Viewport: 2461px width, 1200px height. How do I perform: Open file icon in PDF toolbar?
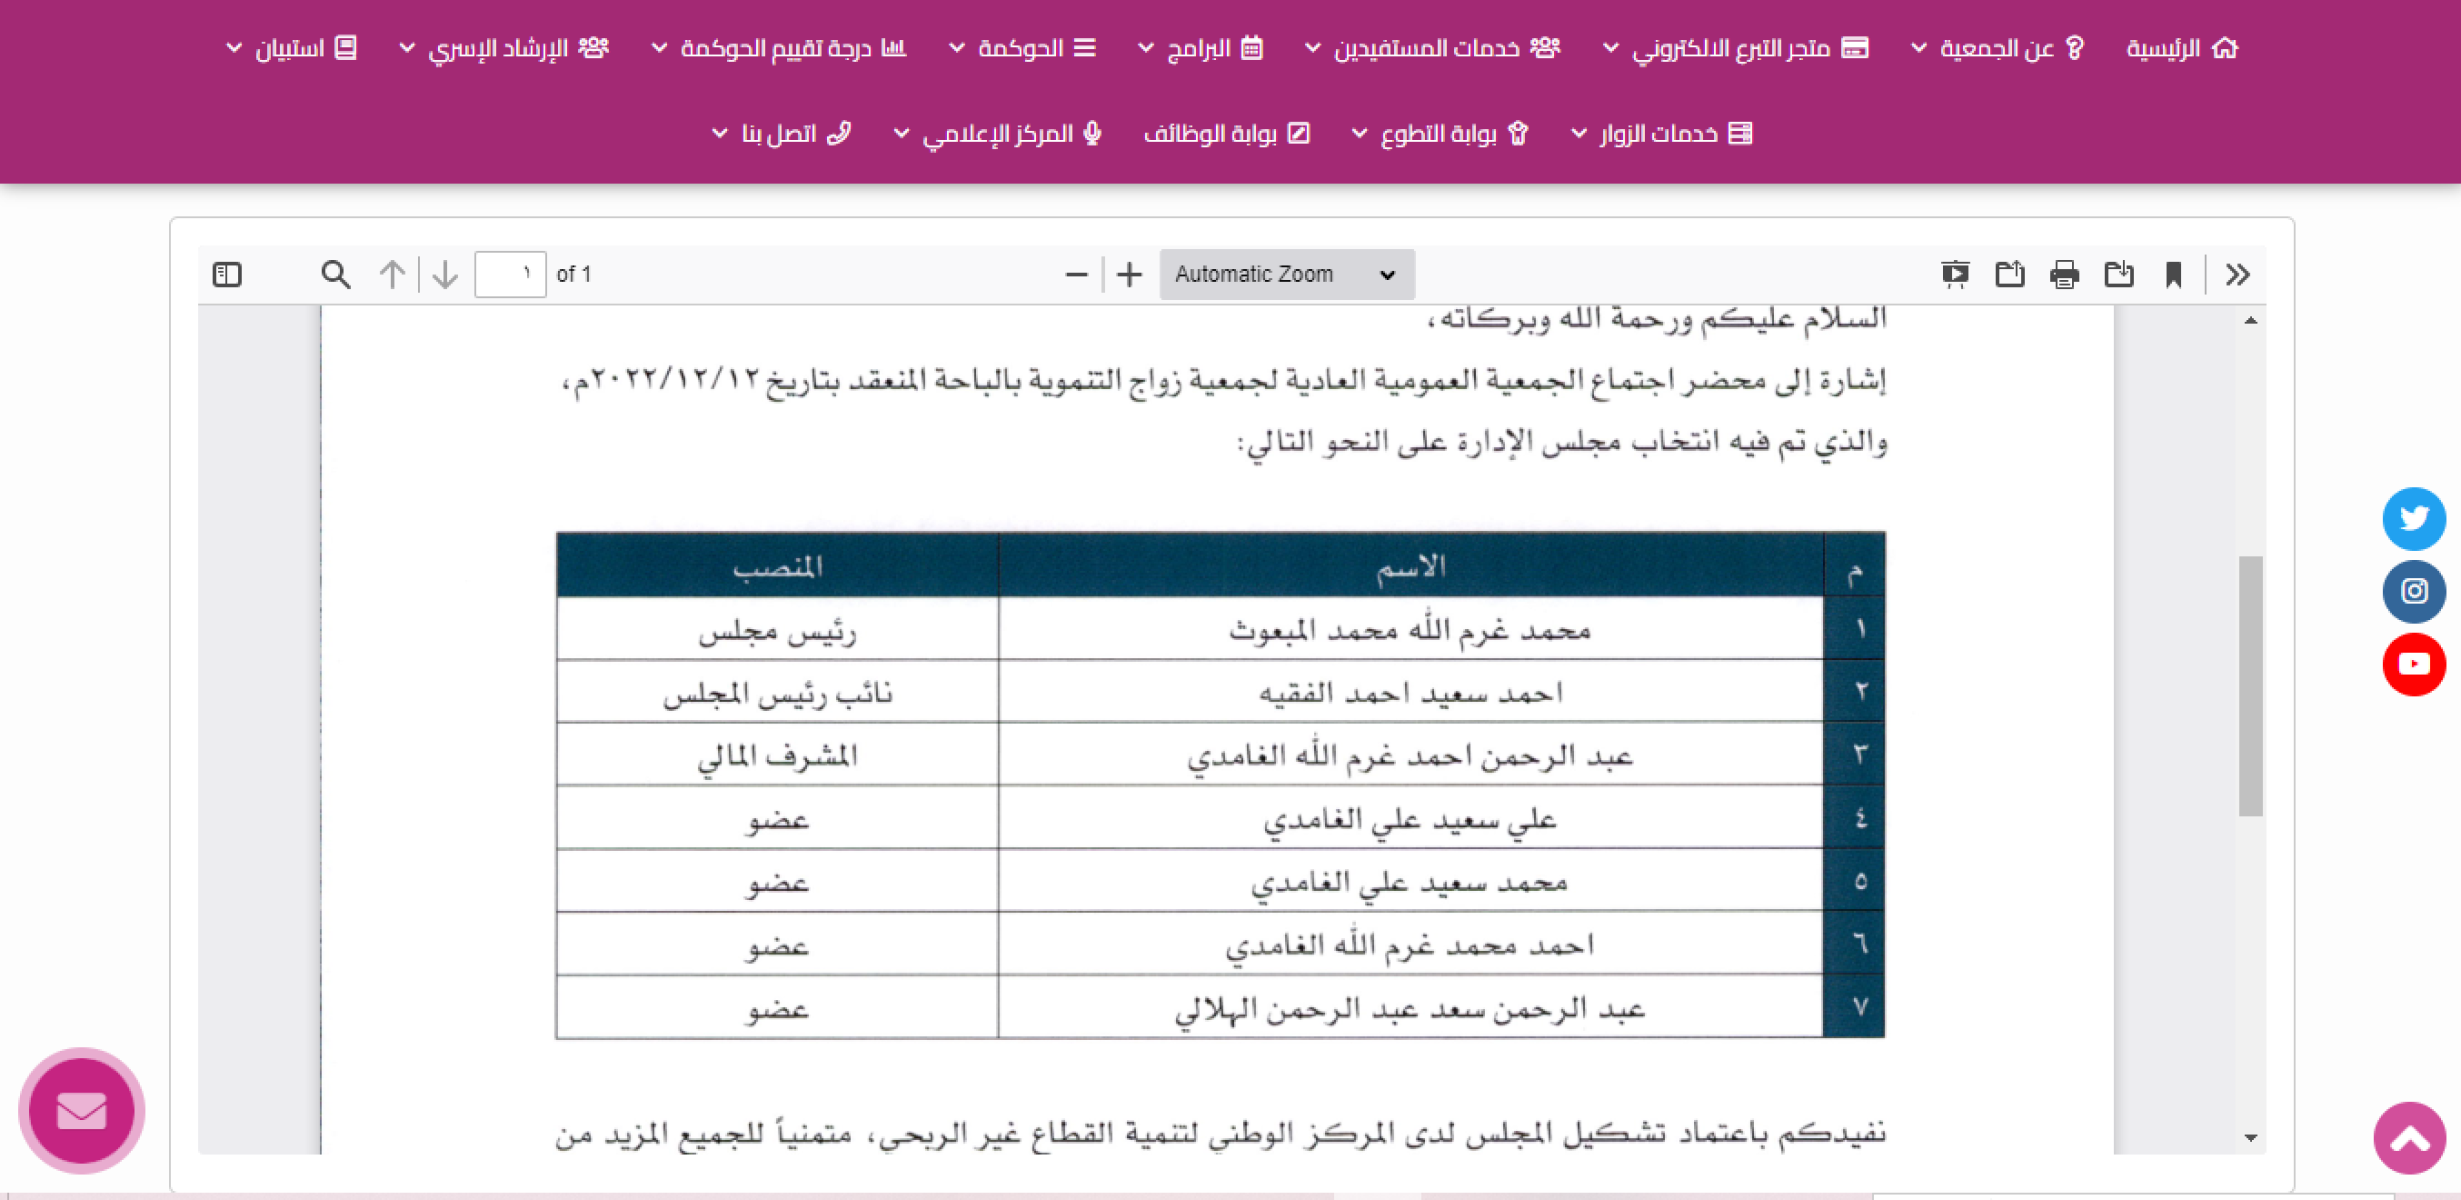(x=2010, y=274)
